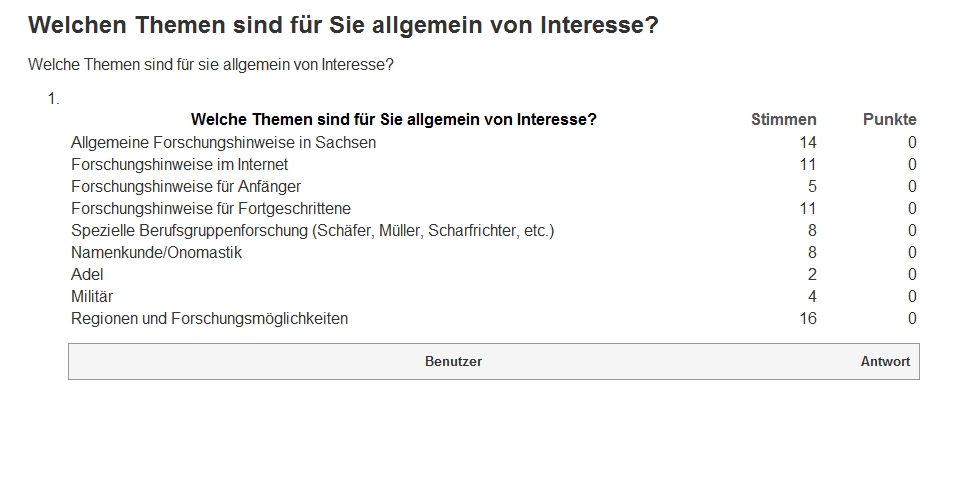Click the page heading about Themen von Interesse
954x487 pixels.
(343, 26)
